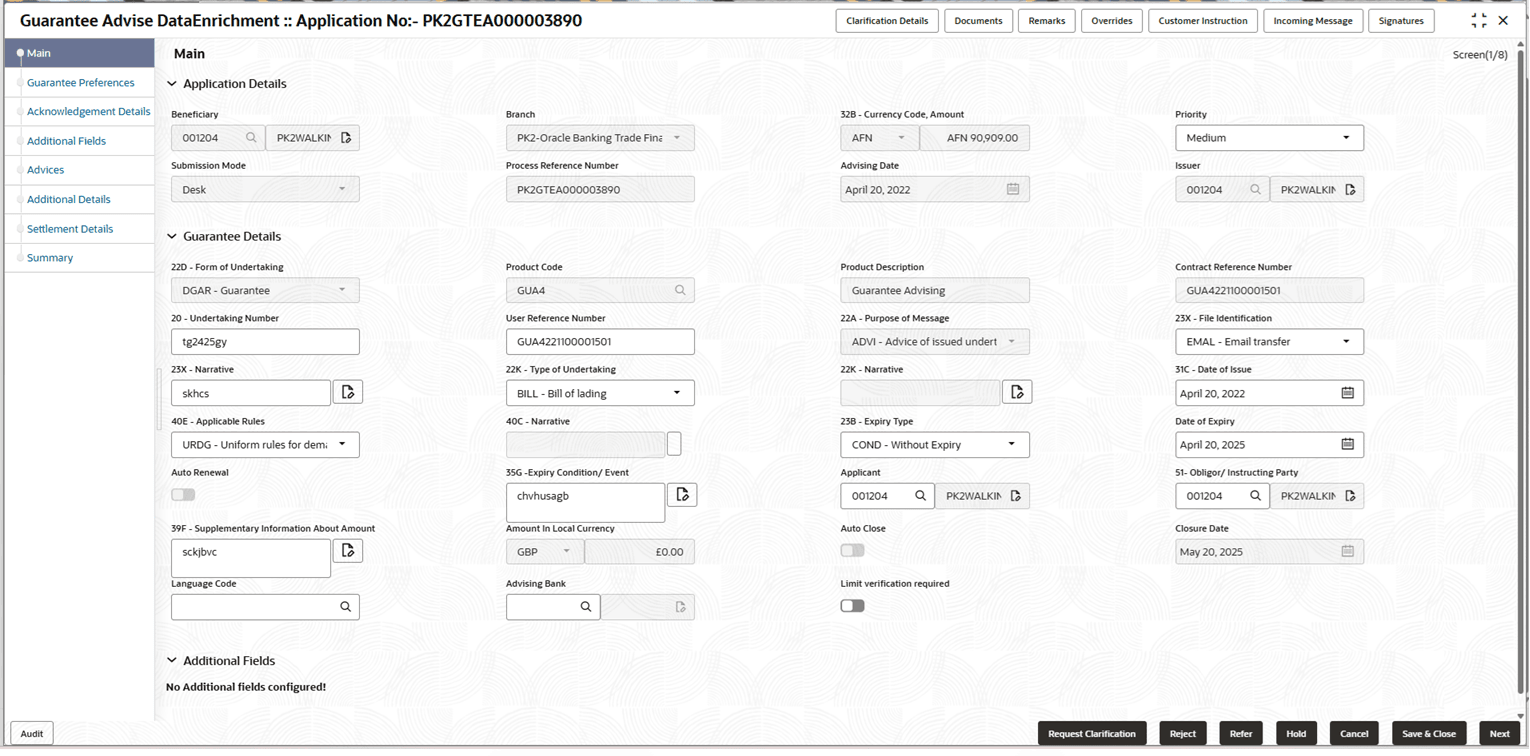Enable the Auto Renewal toggle
Image resolution: width=1530 pixels, height=756 pixels.
183,494
